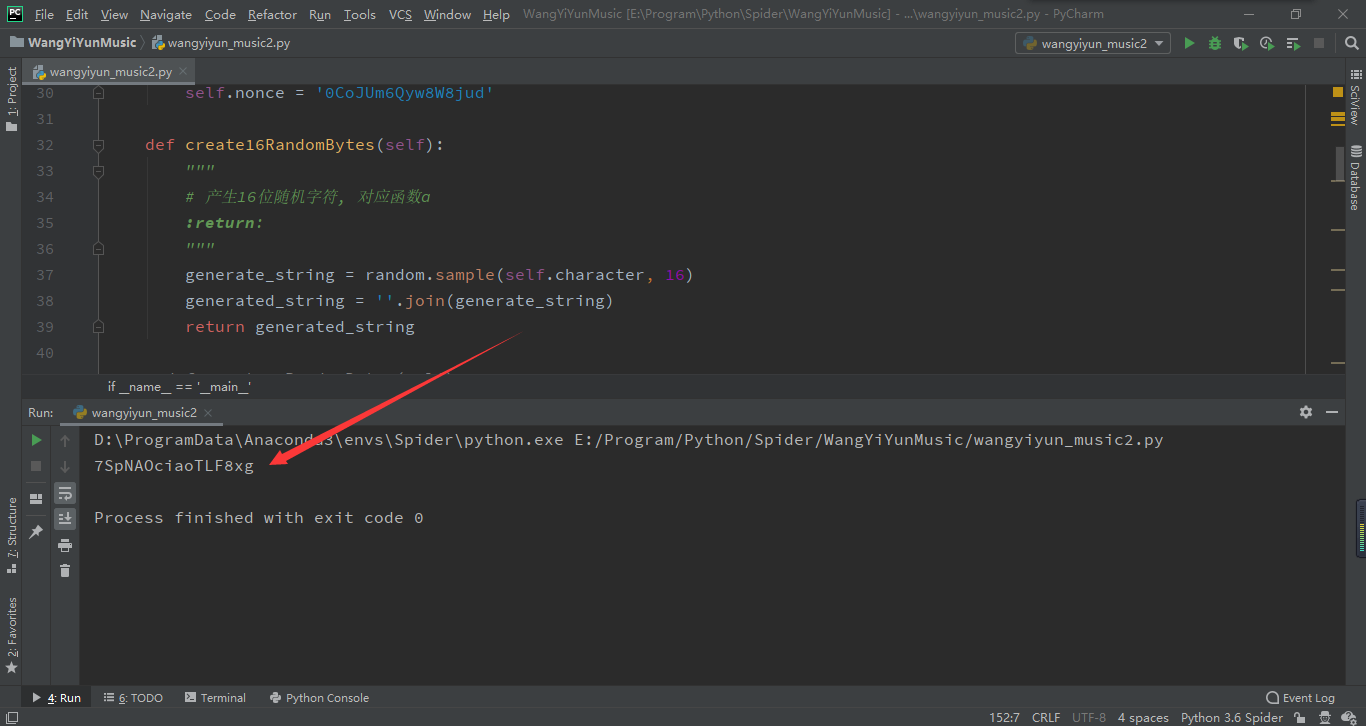Viewport: 1366px width, 726px height.
Task: Start debugging with the bug icon
Action: coord(1215,43)
